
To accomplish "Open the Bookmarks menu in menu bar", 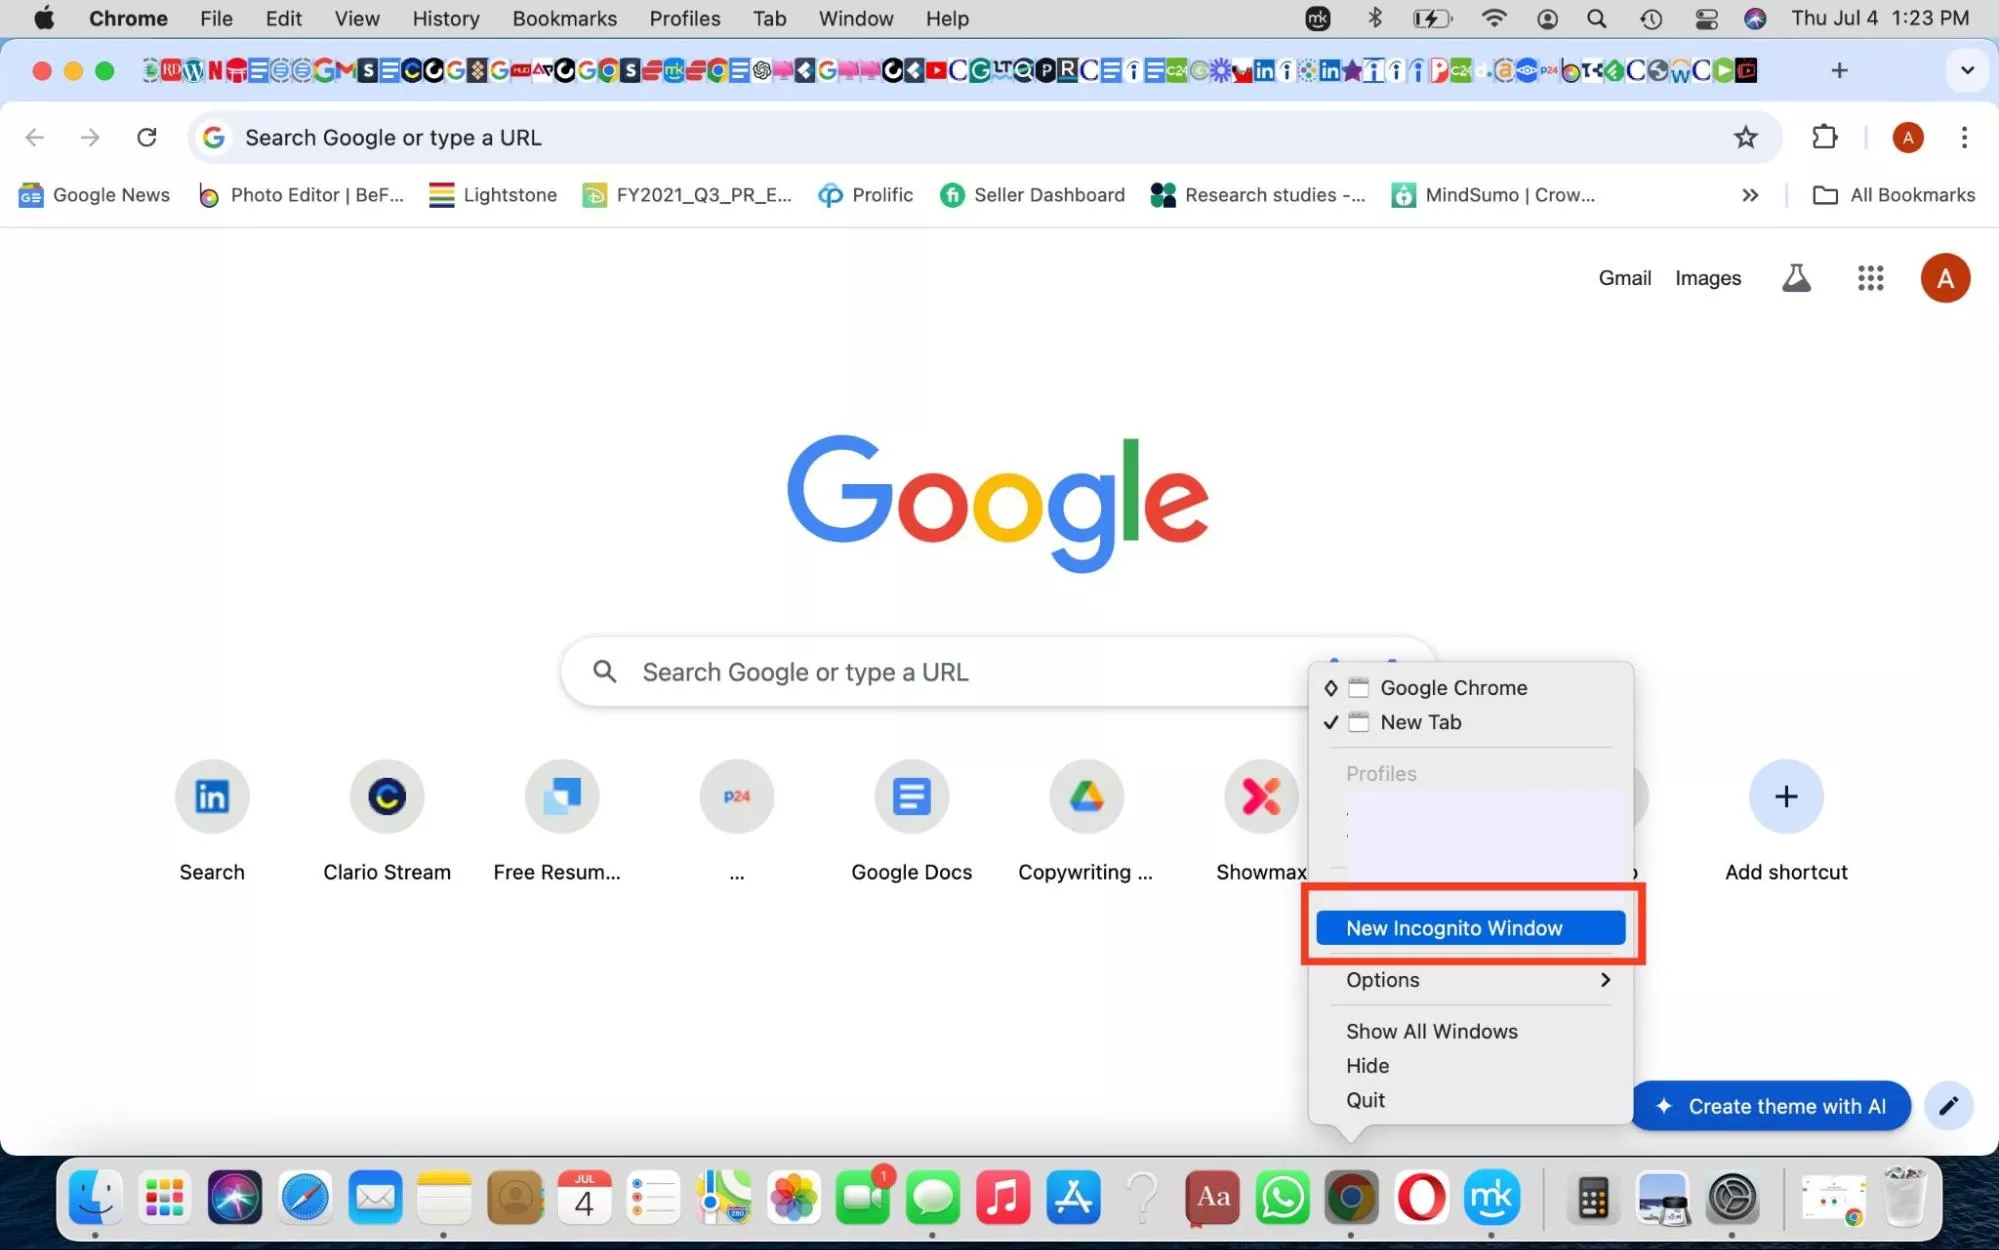I will click(x=564, y=19).
